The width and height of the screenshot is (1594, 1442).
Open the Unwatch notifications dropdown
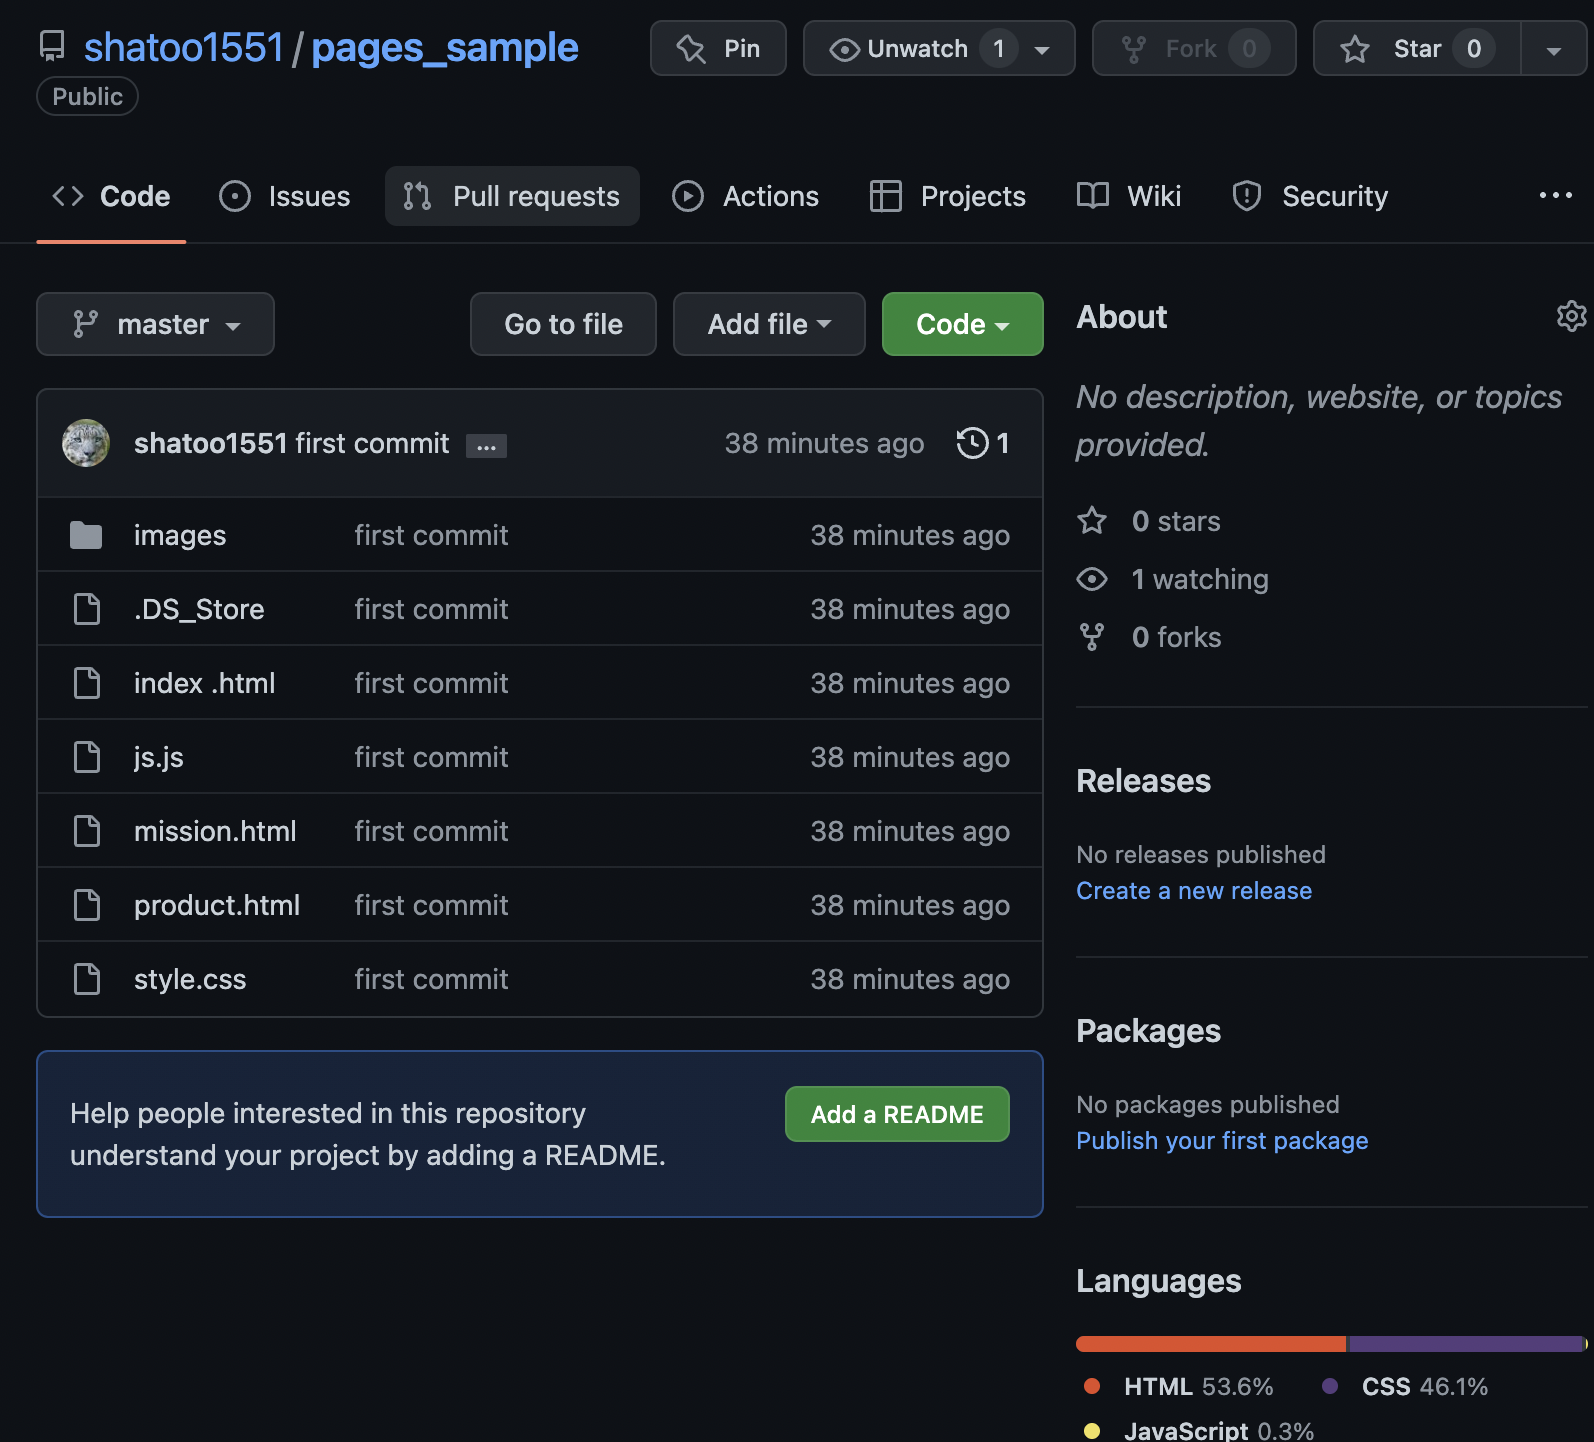939,48
